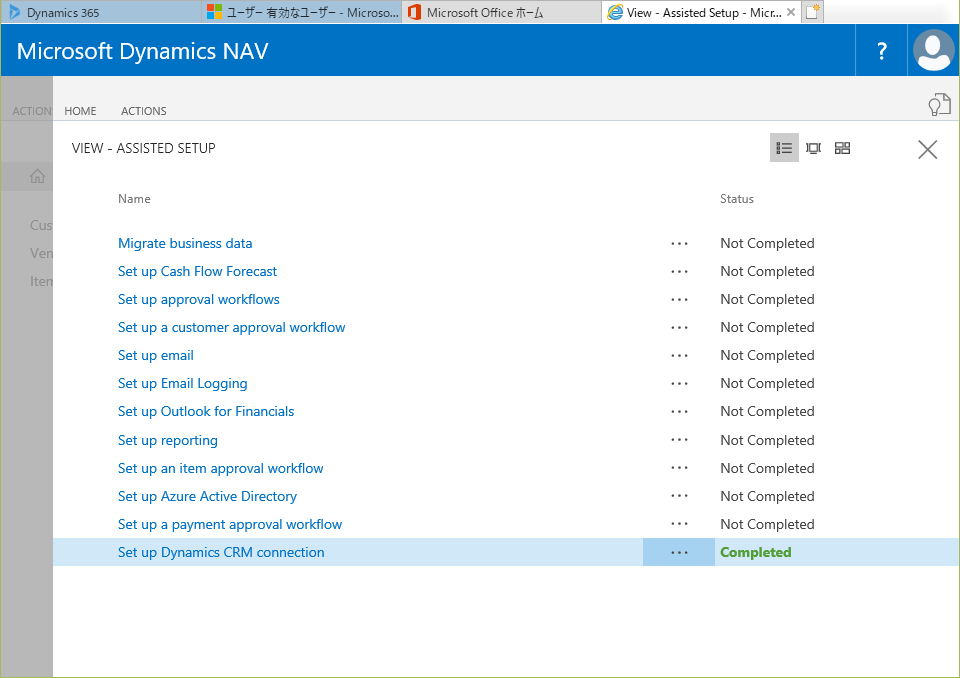Viewport: 960px width, 678px height.
Task: Switch to the Dynamics 365 browser tab
Action: pos(101,12)
